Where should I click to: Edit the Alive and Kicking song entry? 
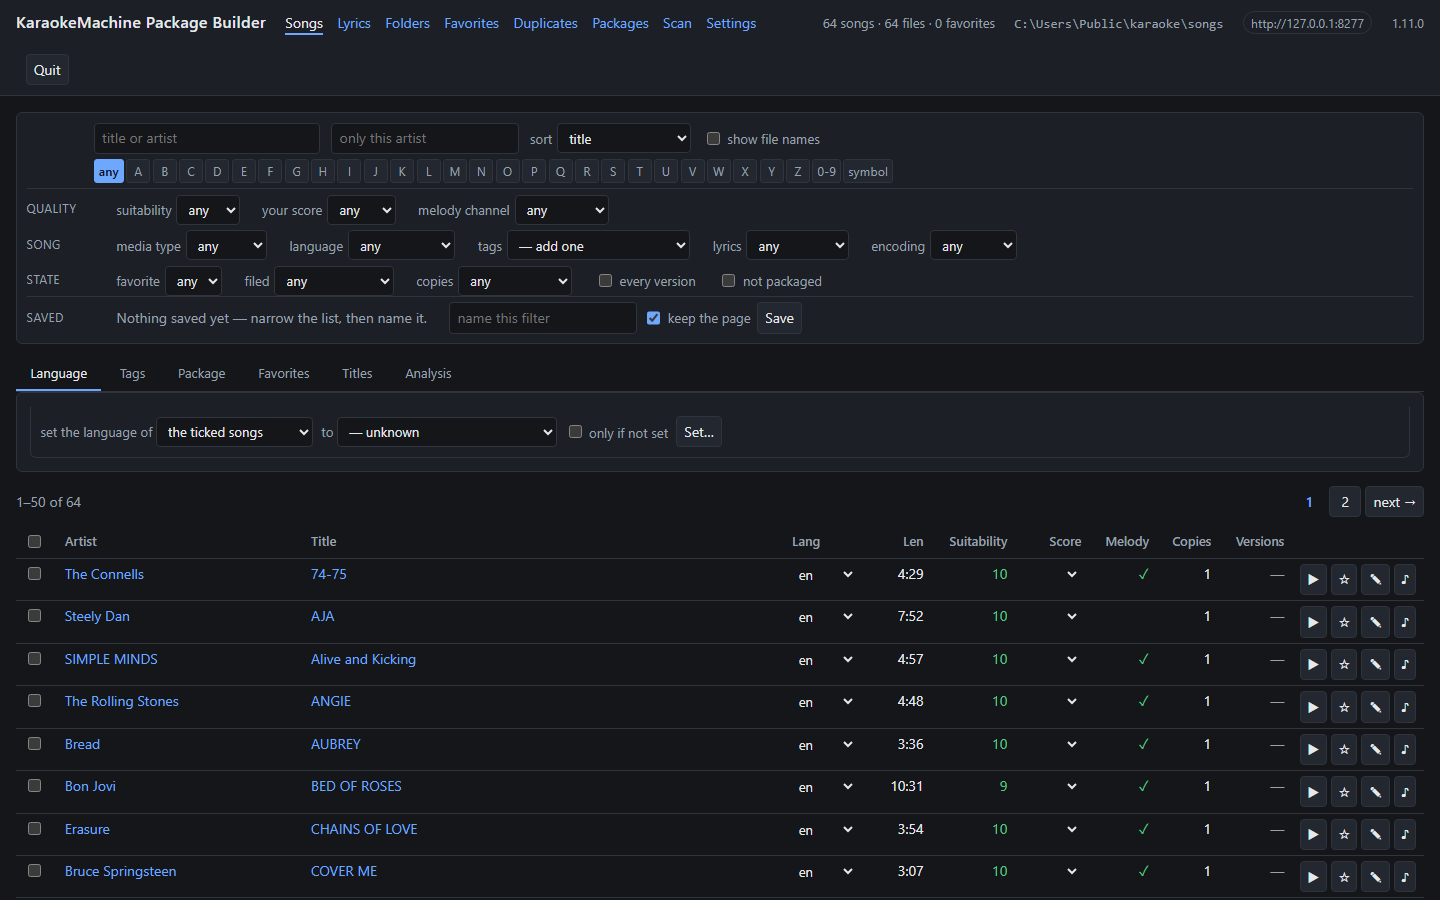[x=1375, y=665]
